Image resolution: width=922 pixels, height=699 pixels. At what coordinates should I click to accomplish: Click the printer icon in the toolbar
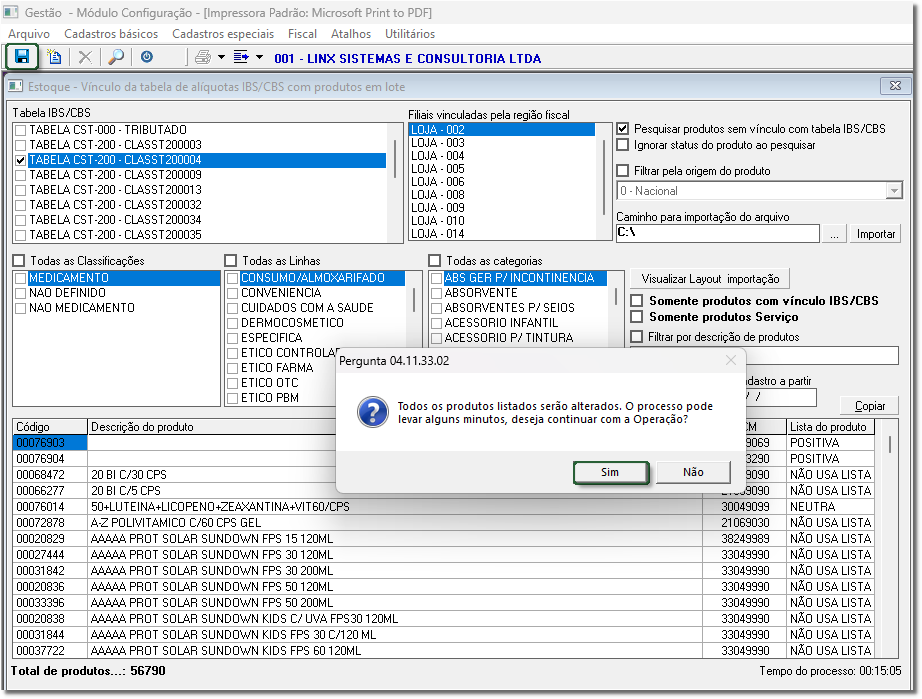tap(202, 58)
